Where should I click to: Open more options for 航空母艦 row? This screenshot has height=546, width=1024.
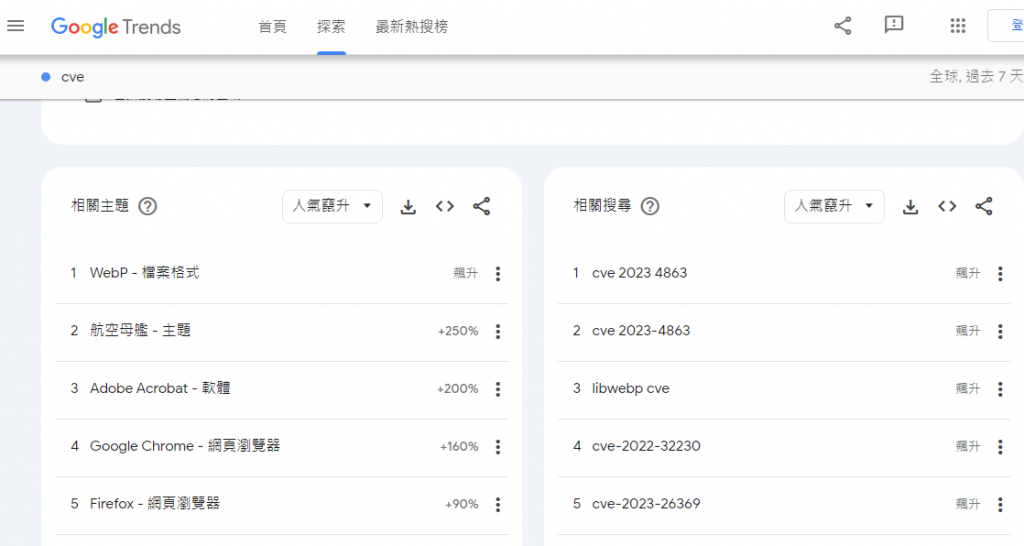click(x=498, y=331)
